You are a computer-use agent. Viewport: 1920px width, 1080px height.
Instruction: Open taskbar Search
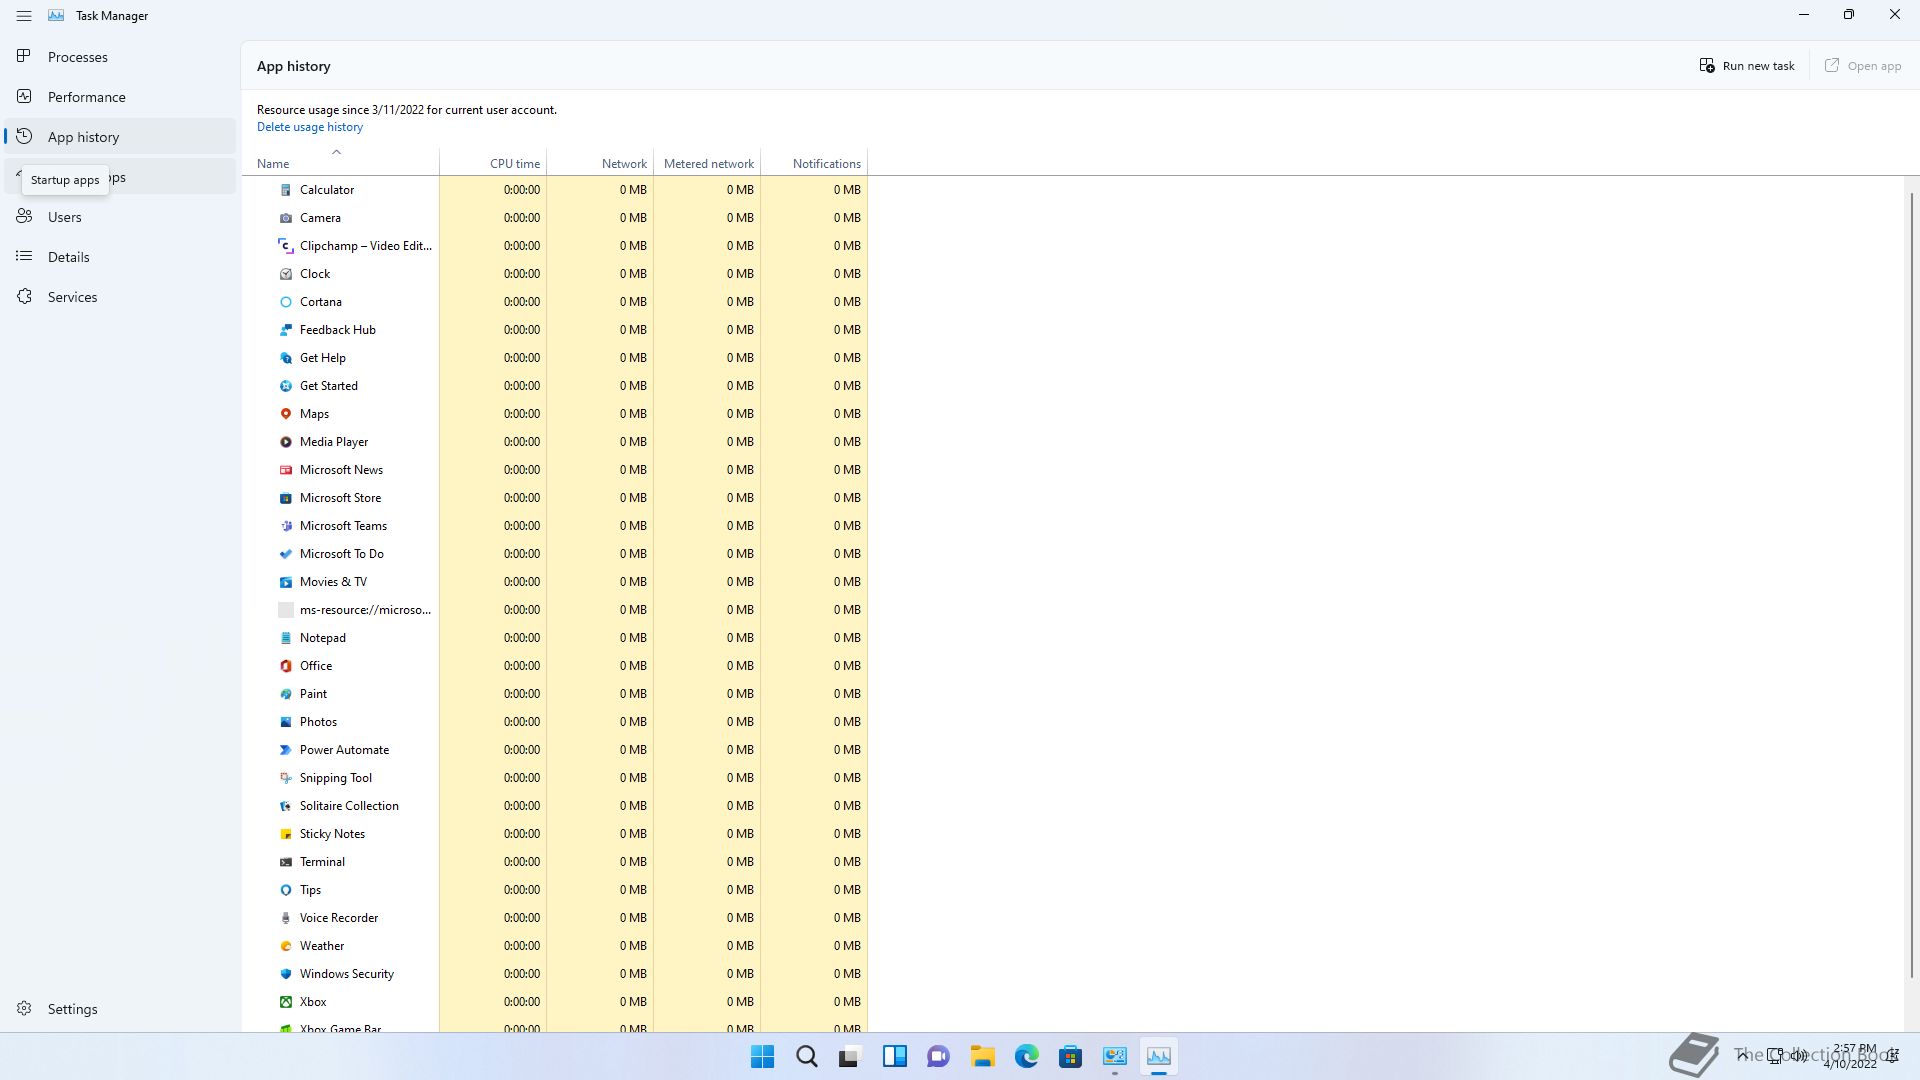pyautogui.click(x=806, y=1056)
